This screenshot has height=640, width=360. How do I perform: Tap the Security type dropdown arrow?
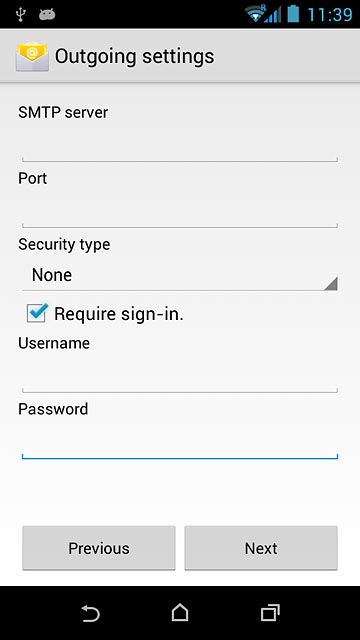pos(331,283)
